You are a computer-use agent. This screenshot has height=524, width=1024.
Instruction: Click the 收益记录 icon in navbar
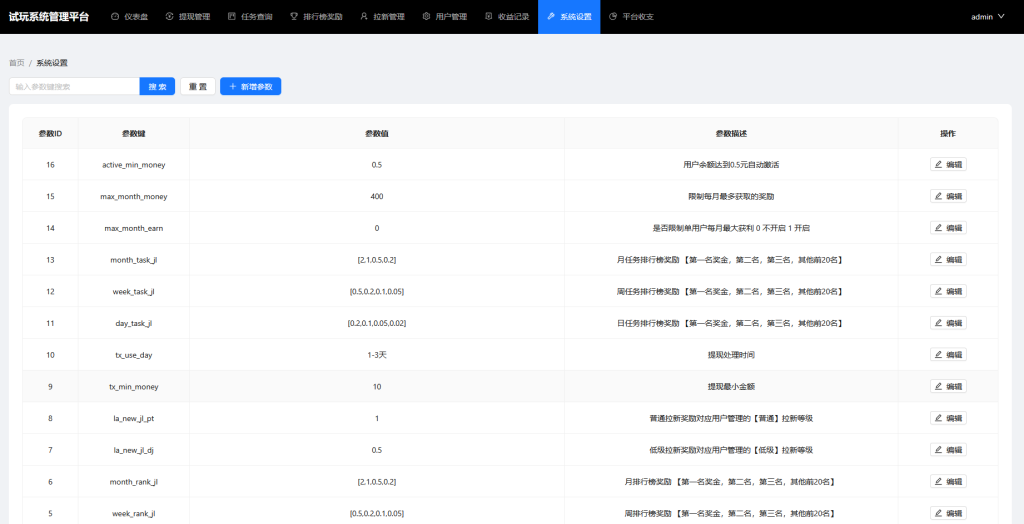(488, 17)
